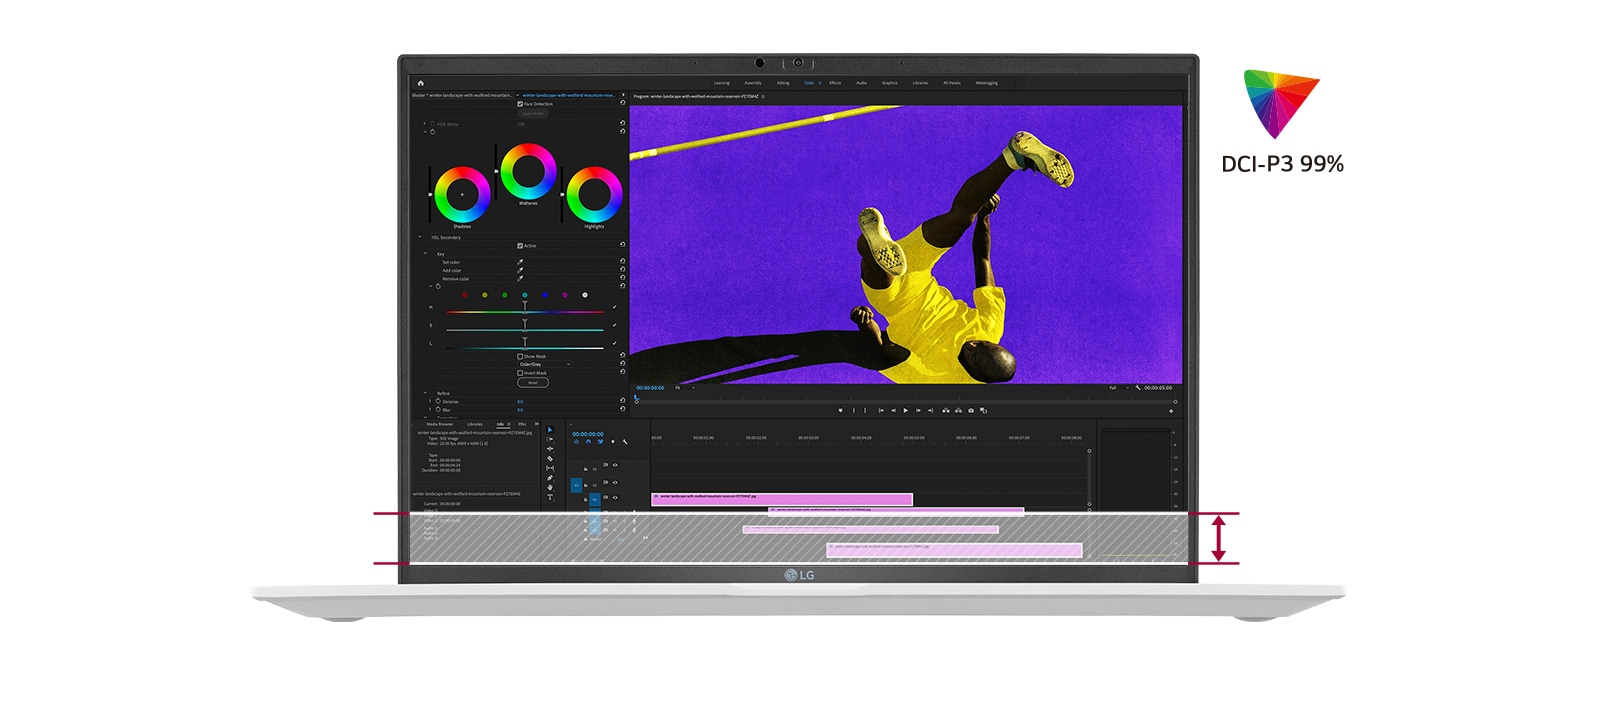
Task: Select the Type tool
Action: click(x=550, y=497)
